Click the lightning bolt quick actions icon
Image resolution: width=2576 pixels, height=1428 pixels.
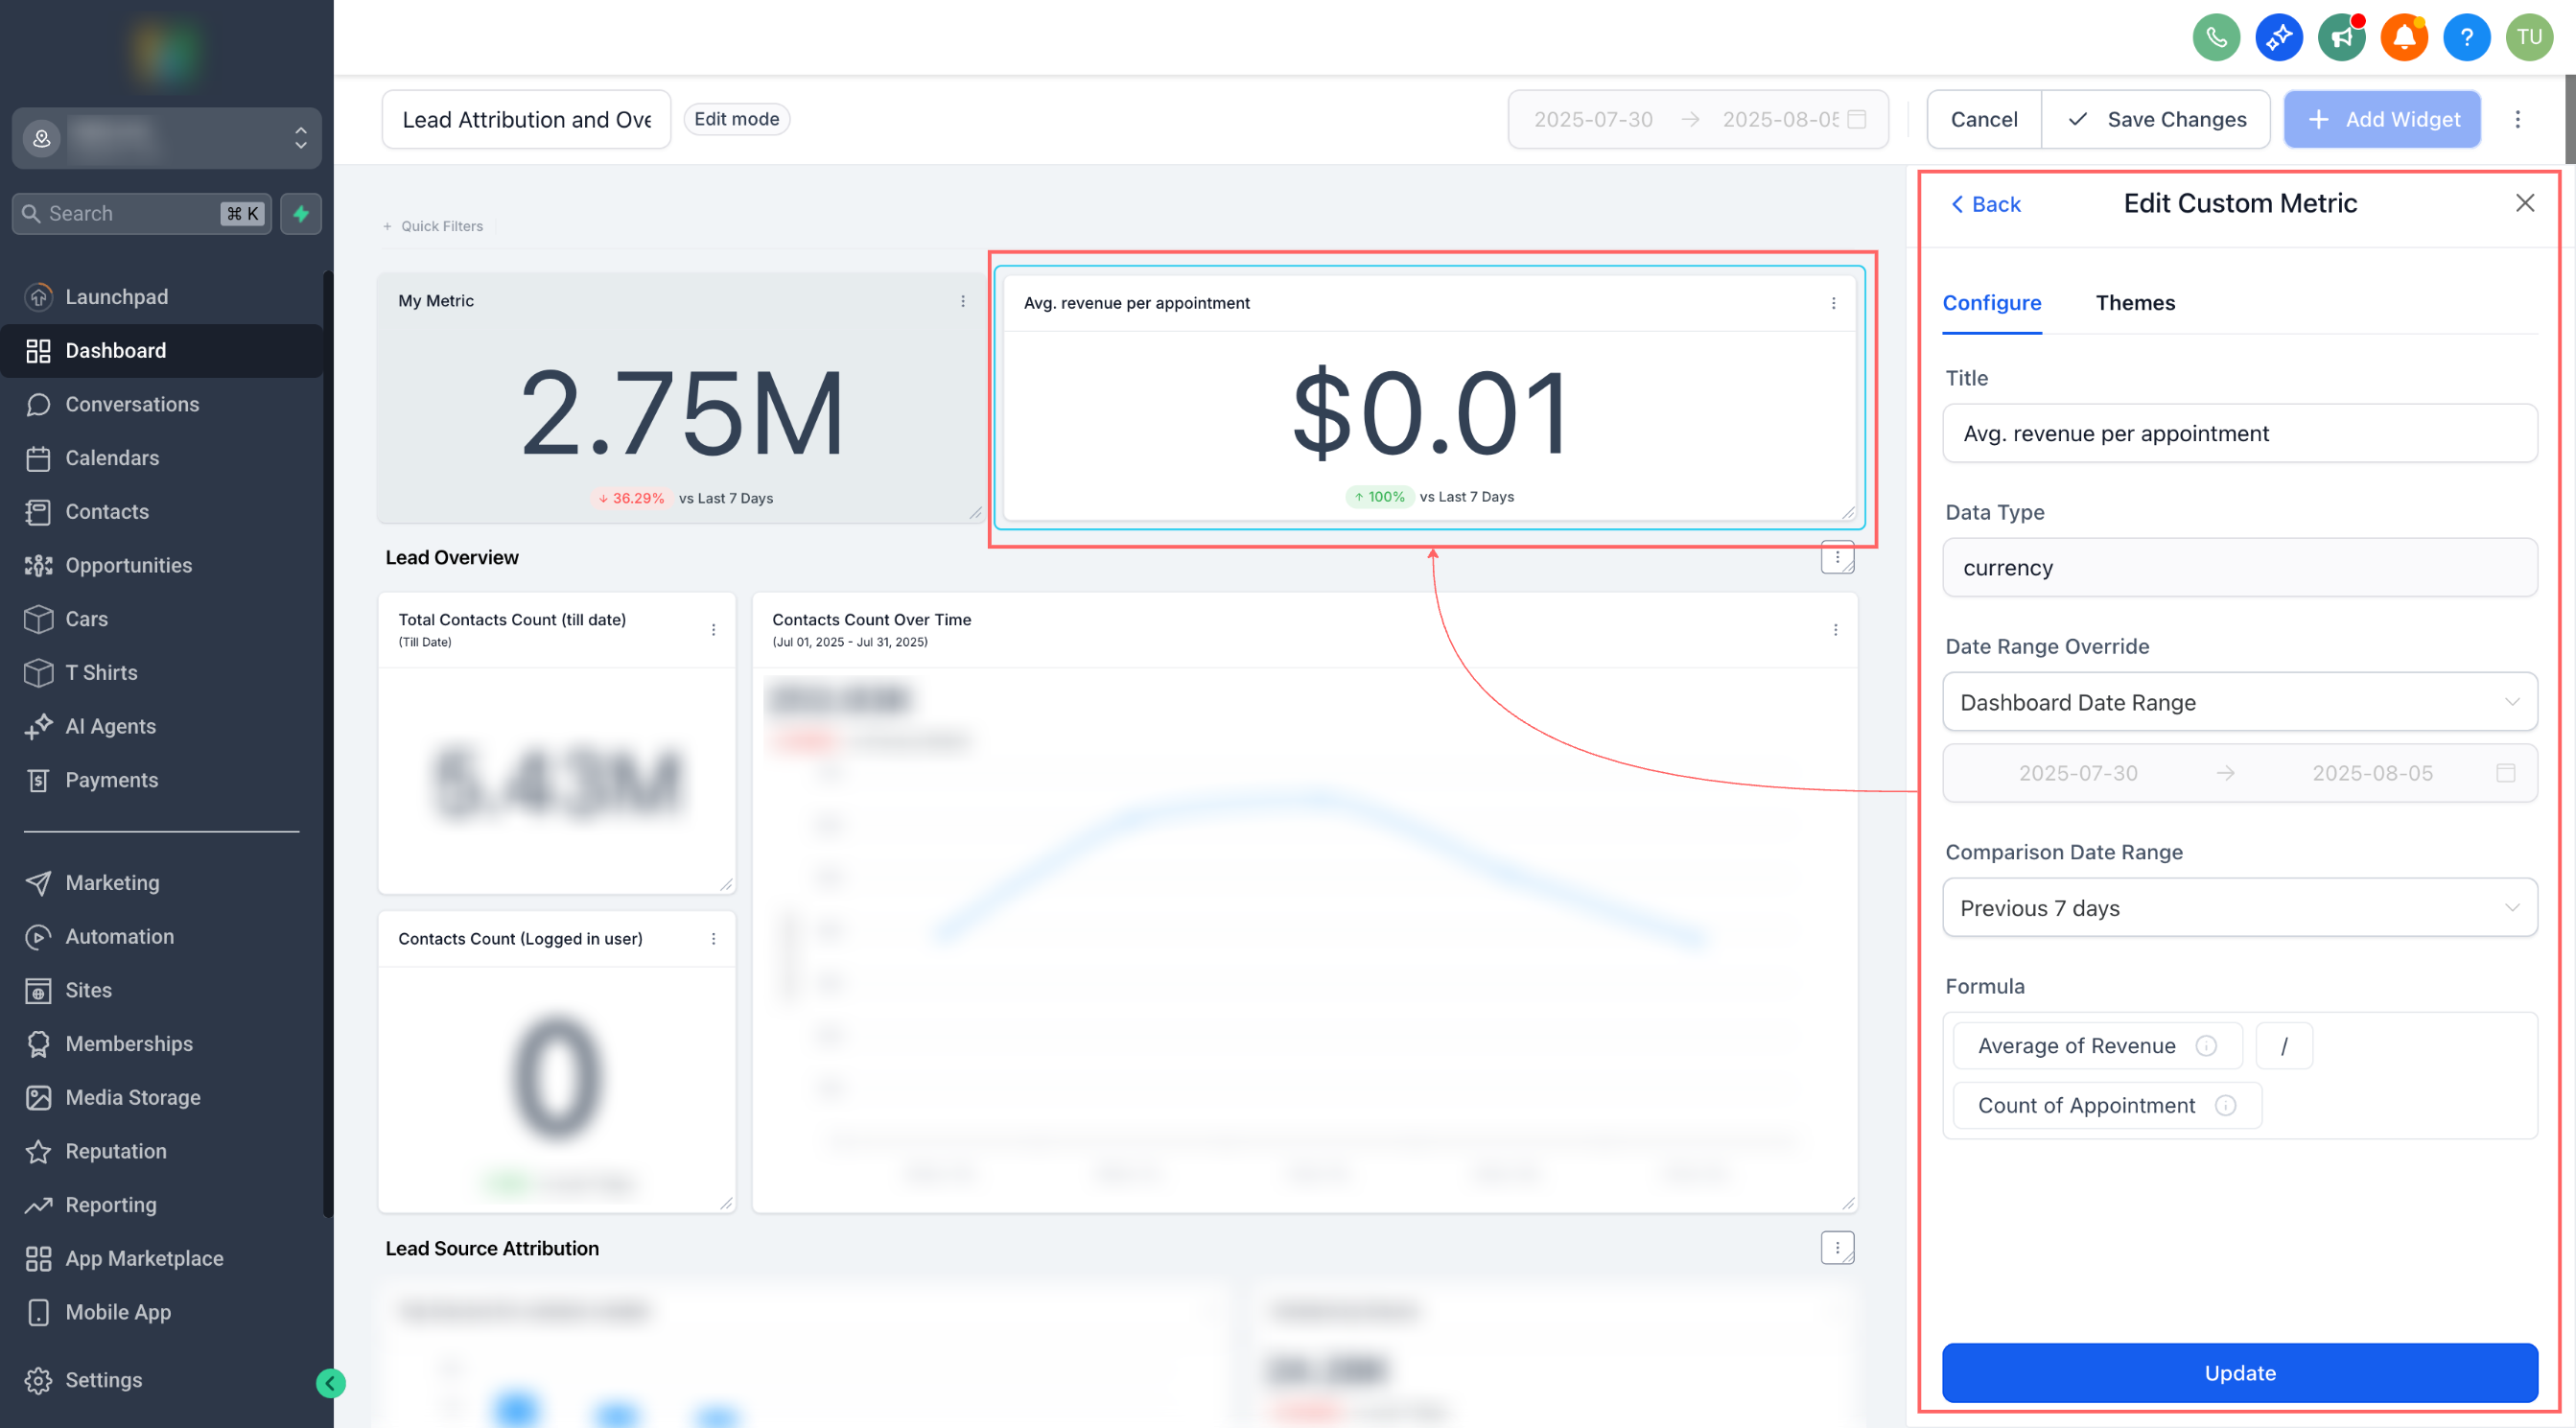pyautogui.click(x=301, y=213)
